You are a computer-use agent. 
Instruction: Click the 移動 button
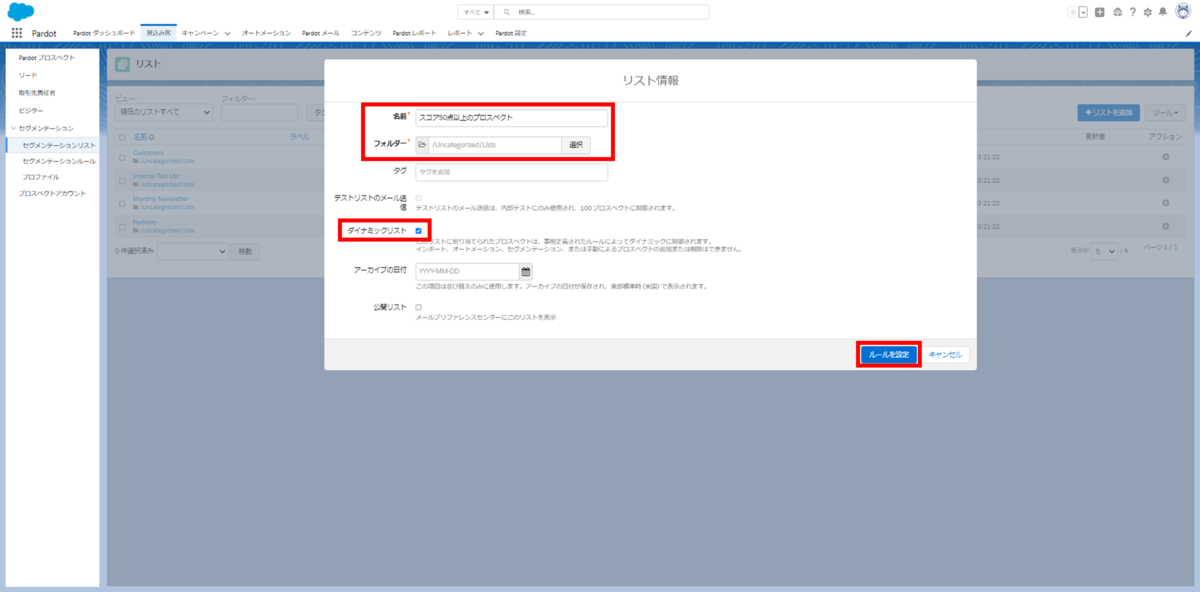pos(246,251)
